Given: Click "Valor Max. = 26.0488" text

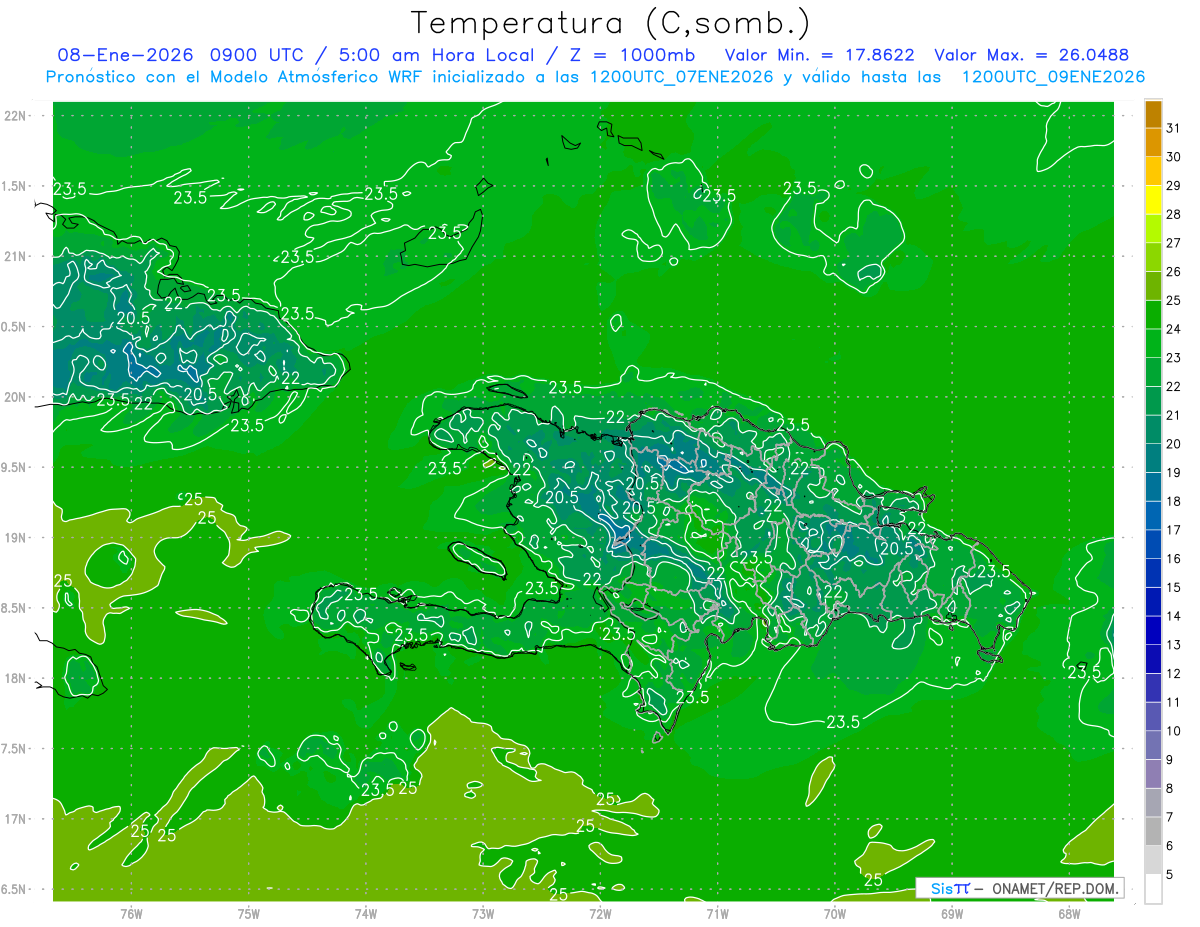Looking at the screenshot, I should click(1031, 55).
